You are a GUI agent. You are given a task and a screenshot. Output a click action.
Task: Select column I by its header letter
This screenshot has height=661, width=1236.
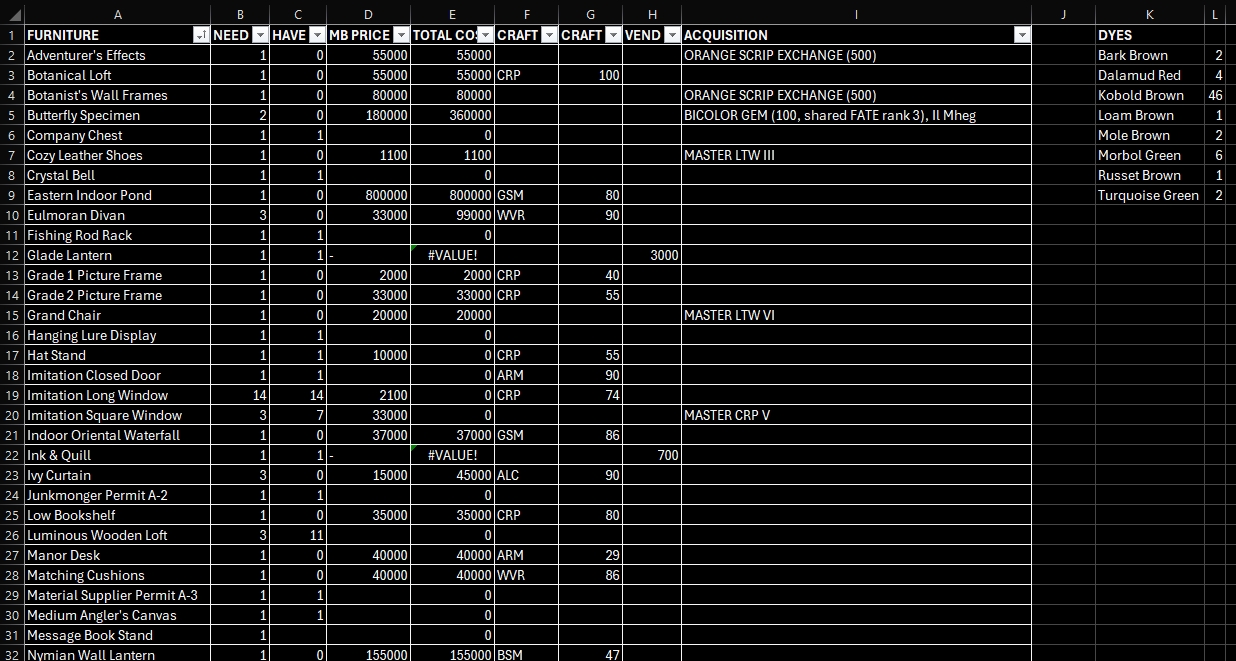[856, 14]
